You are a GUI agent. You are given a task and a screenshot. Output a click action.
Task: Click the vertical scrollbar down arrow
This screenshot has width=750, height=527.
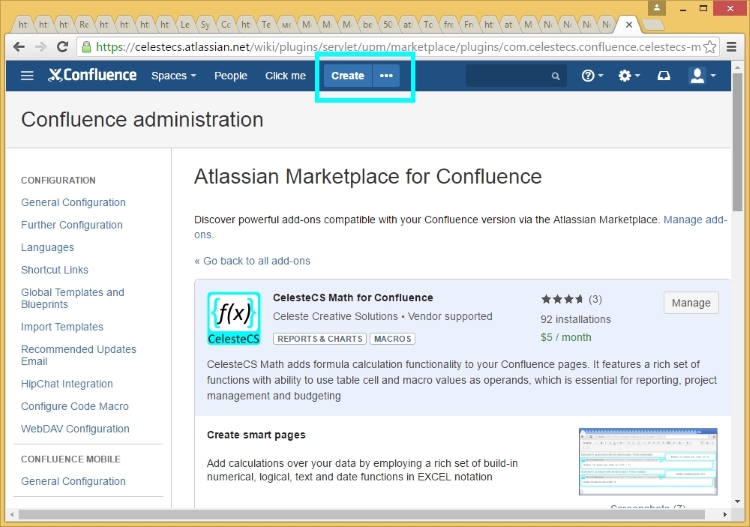coord(737,501)
